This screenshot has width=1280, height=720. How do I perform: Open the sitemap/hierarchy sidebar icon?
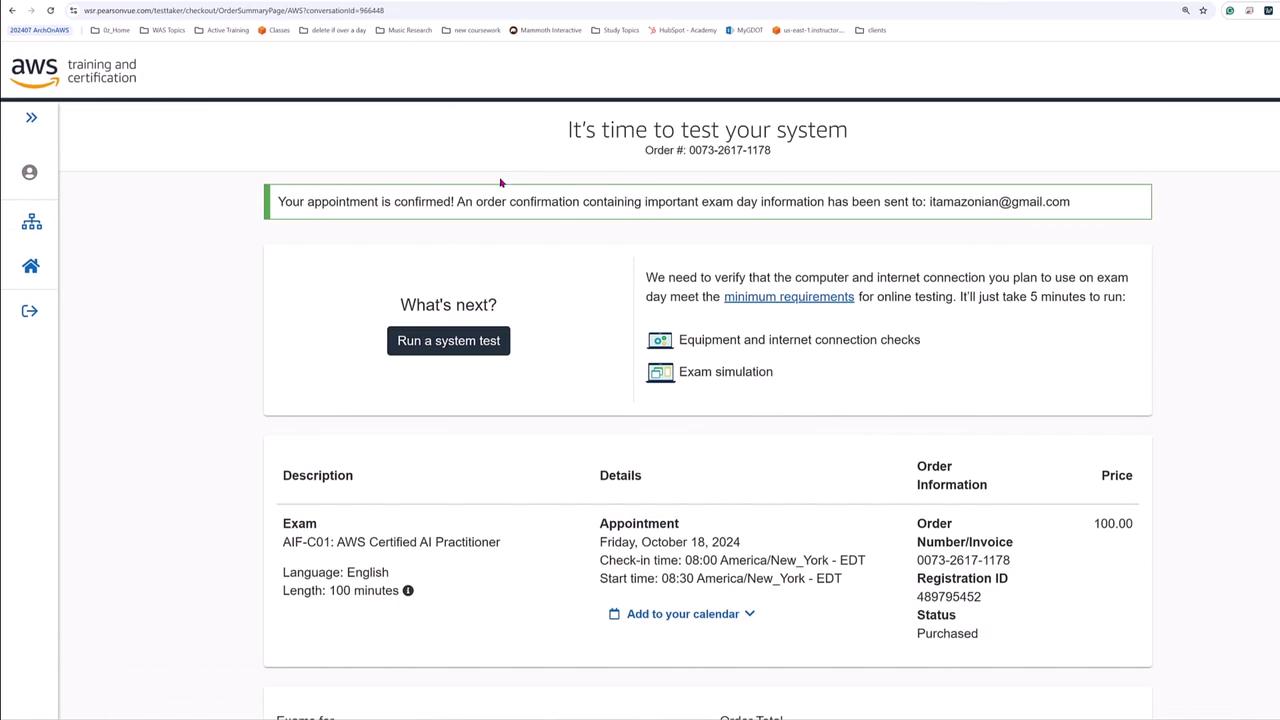(x=31, y=222)
